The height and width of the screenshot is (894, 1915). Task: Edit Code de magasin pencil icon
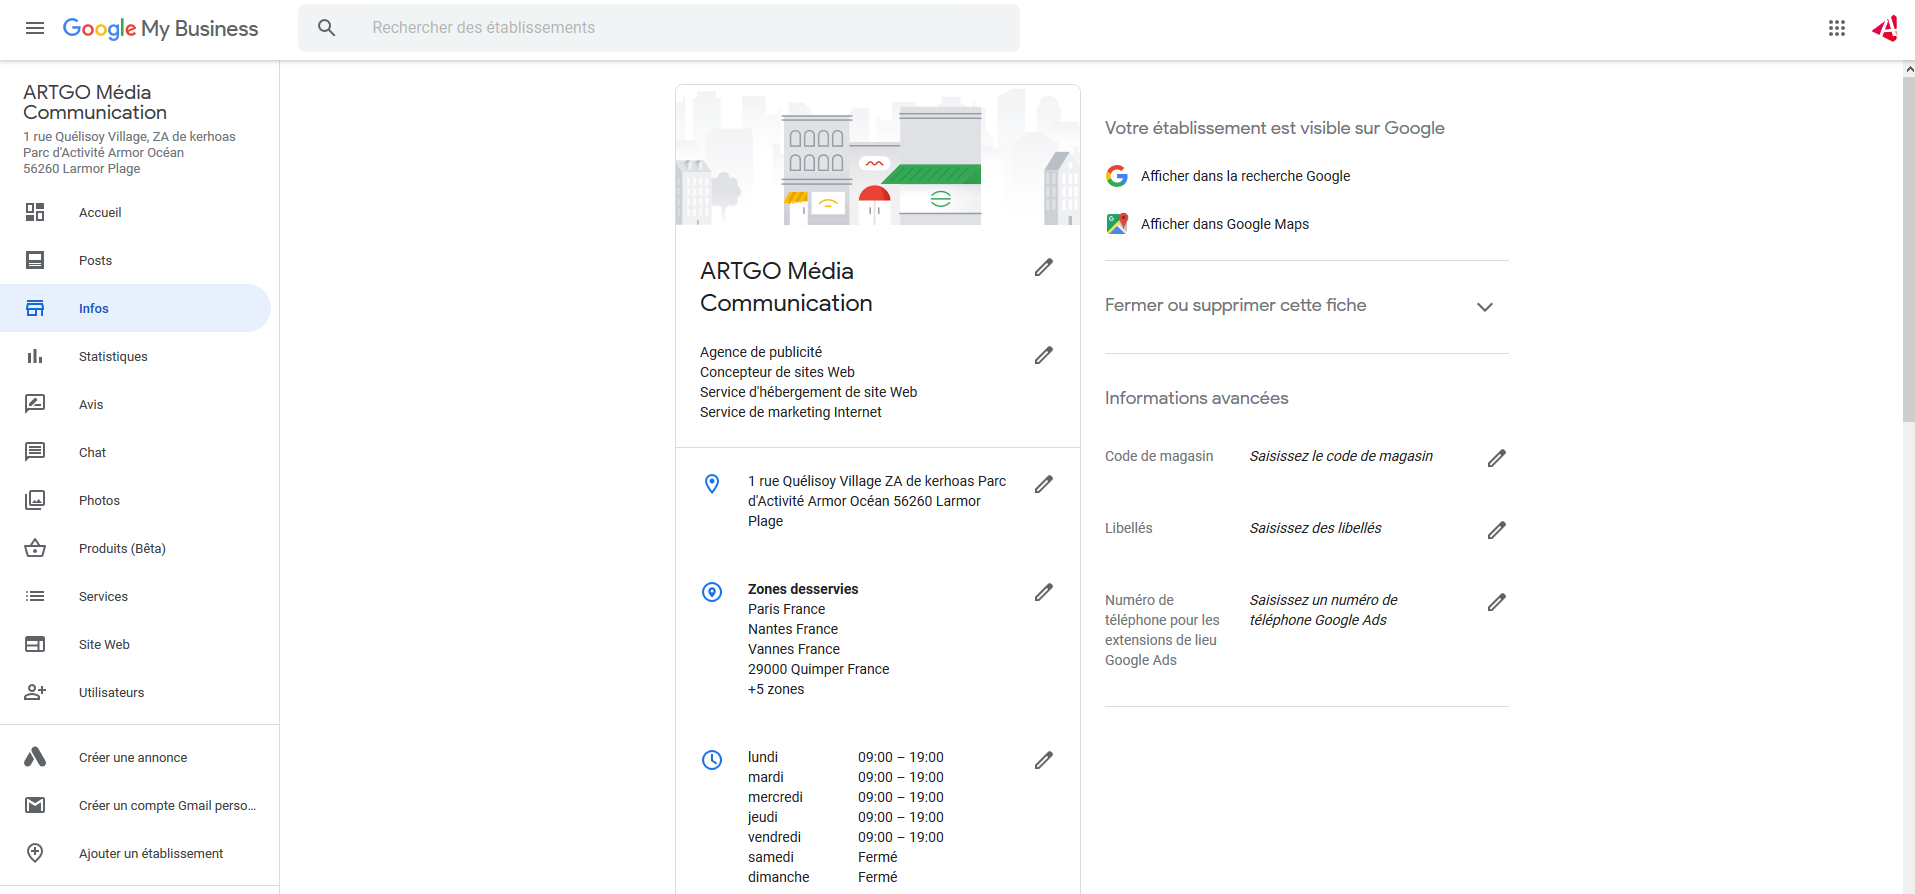coord(1497,458)
